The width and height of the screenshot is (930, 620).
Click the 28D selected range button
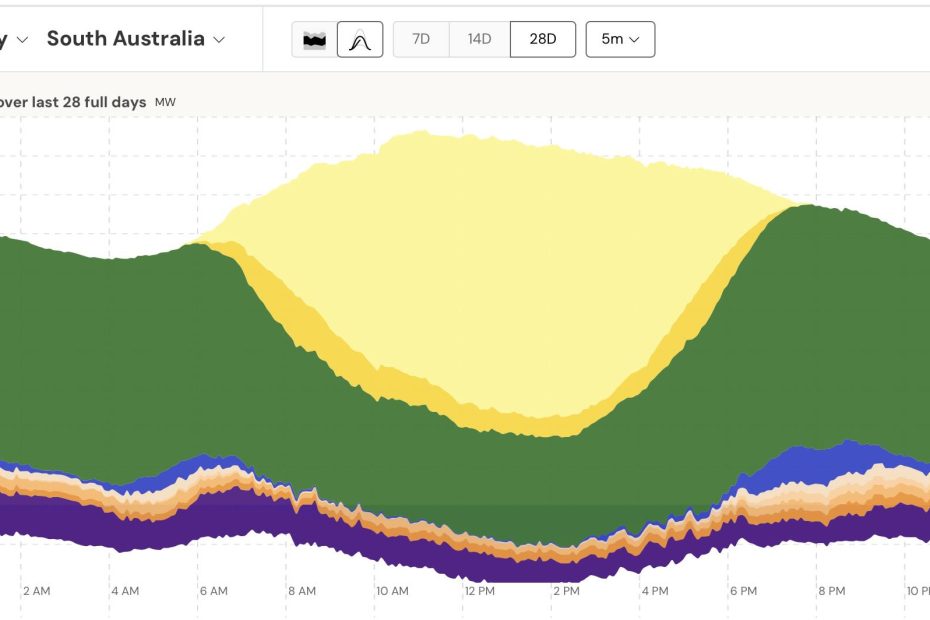coord(542,38)
